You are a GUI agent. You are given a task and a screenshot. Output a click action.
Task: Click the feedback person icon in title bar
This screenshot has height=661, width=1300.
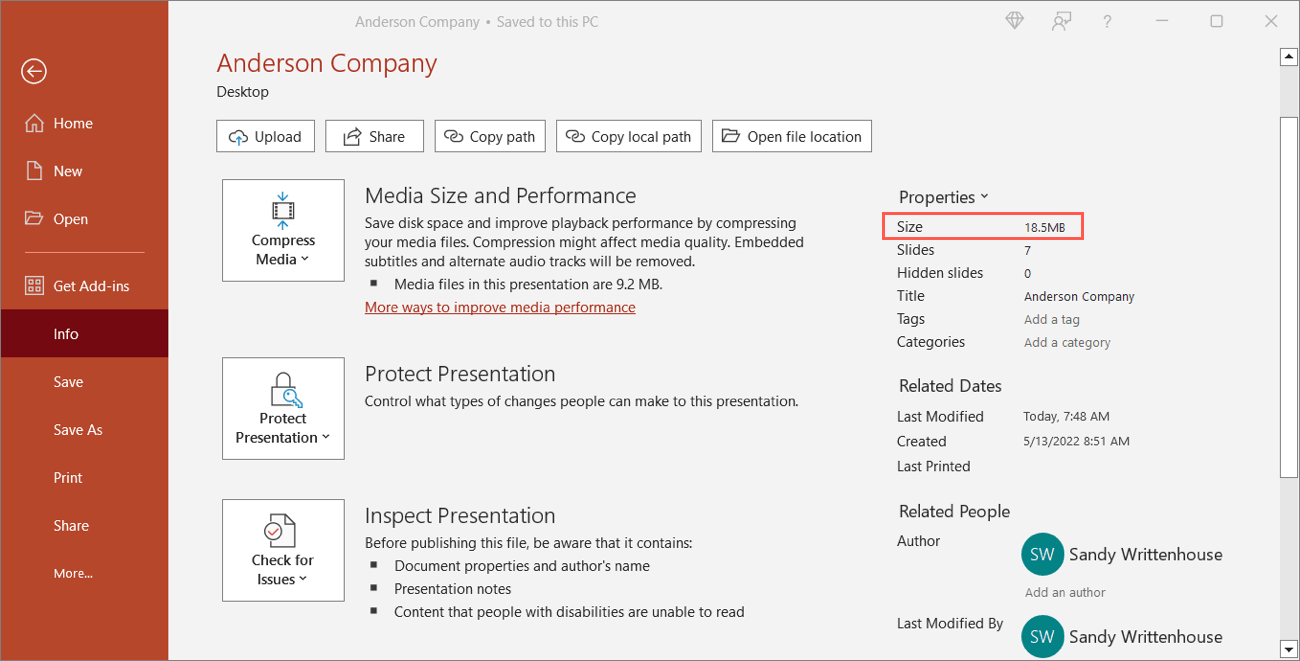tap(1061, 21)
